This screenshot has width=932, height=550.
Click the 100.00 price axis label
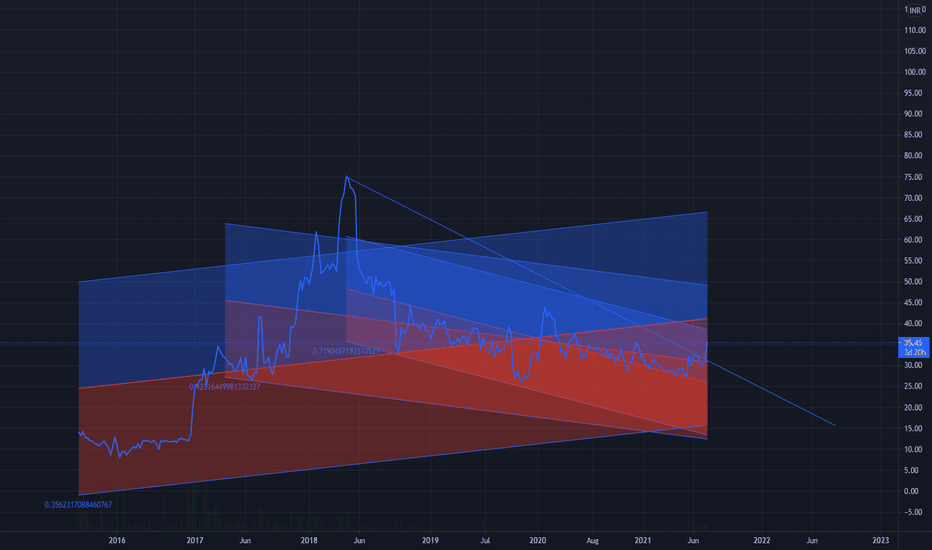tap(915, 72)
